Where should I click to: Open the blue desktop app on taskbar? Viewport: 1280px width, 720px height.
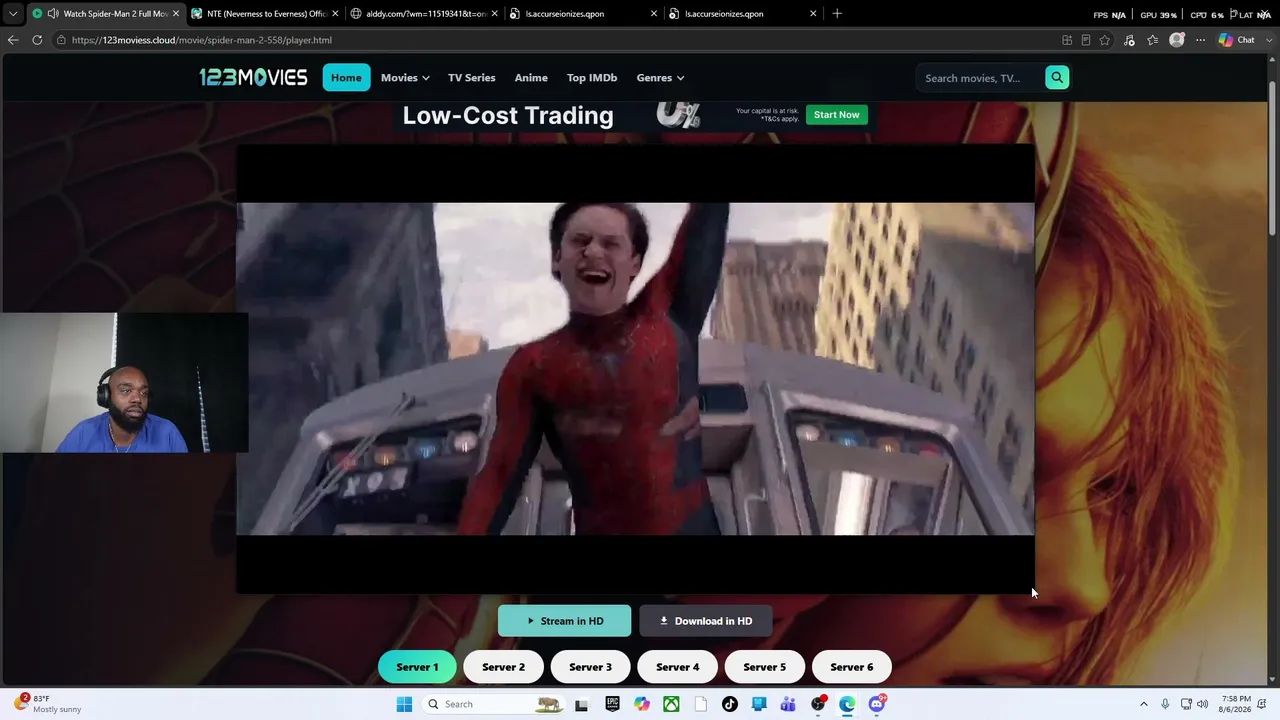click(759, 704)
